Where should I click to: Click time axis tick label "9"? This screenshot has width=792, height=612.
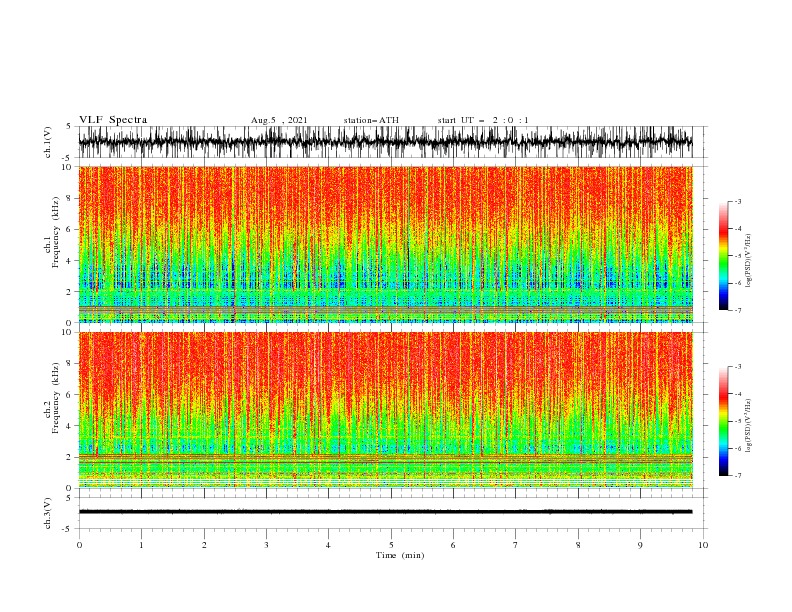[640, 545]
